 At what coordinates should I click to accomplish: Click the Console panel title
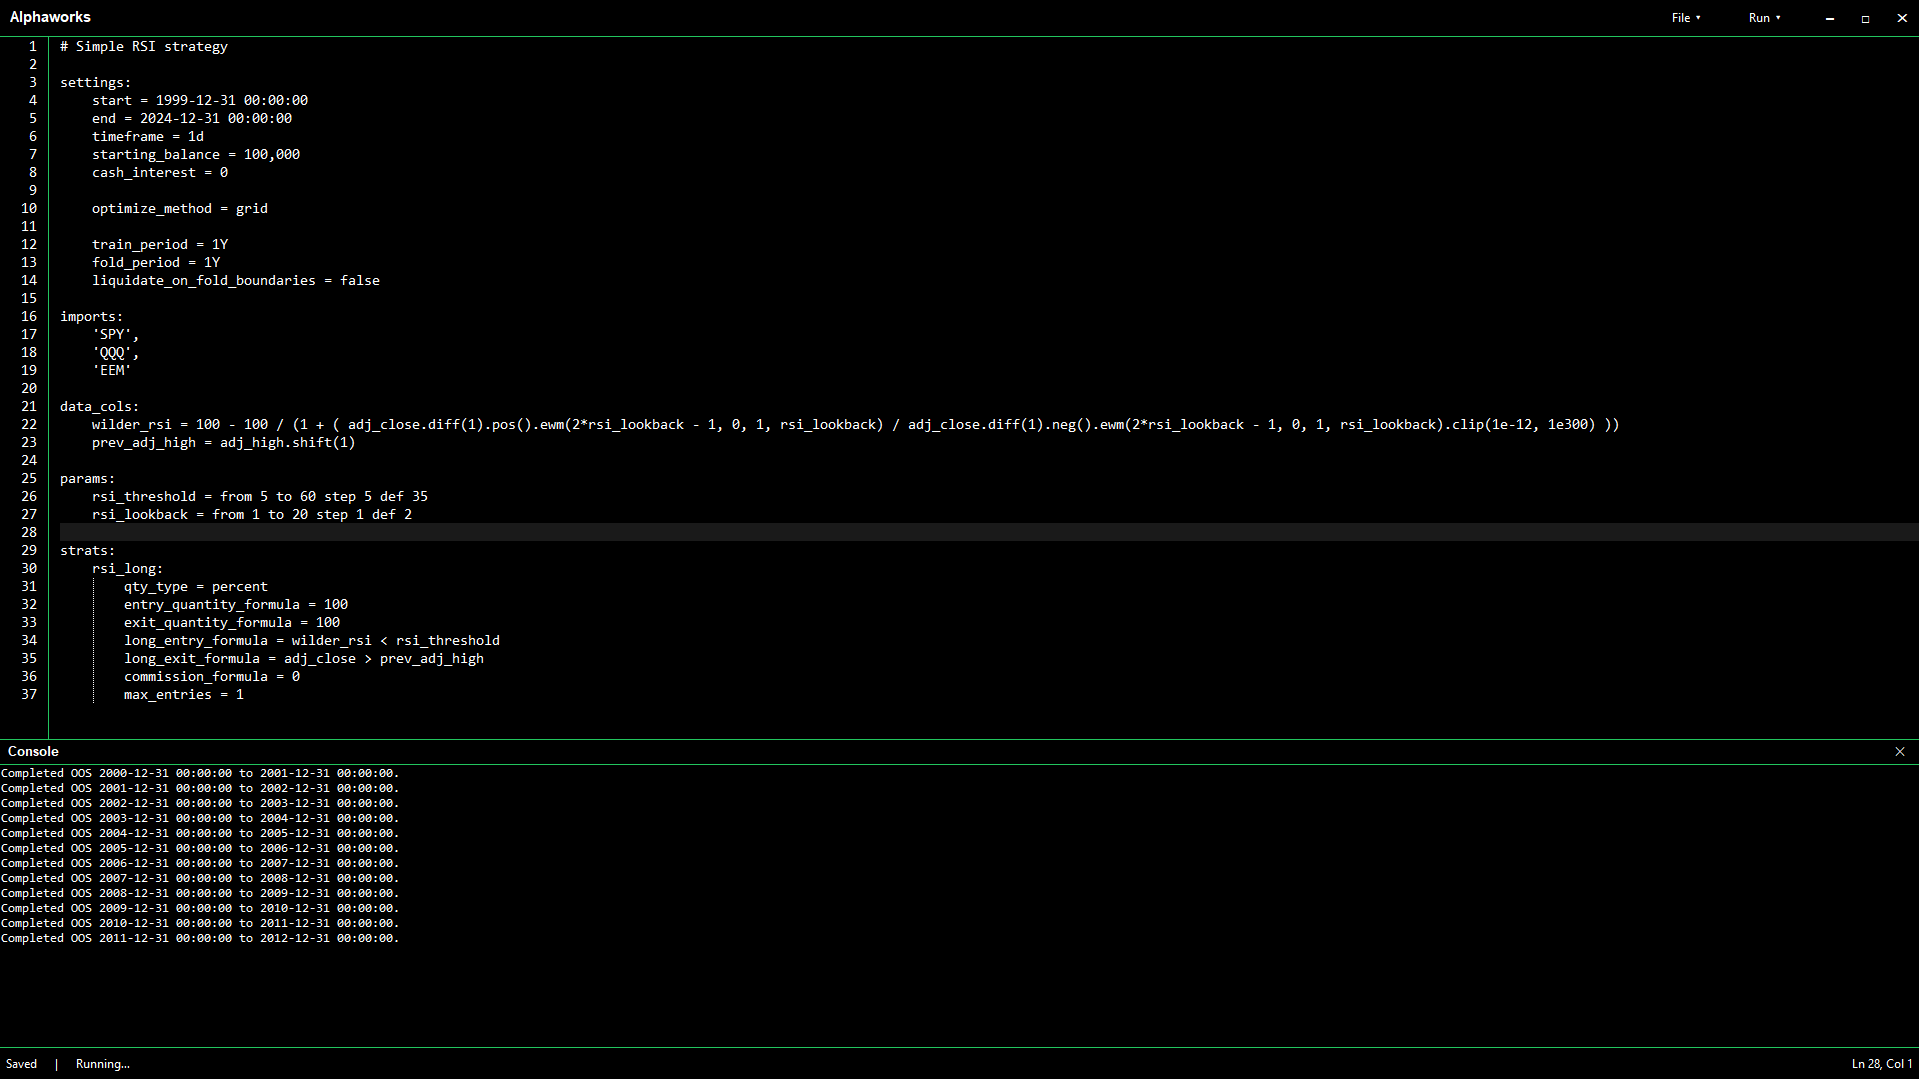point(33,752)
